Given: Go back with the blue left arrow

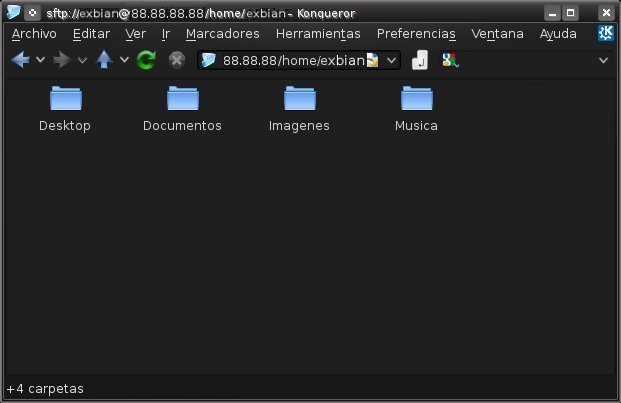Looking at the screenshot, I should (20, 60).
